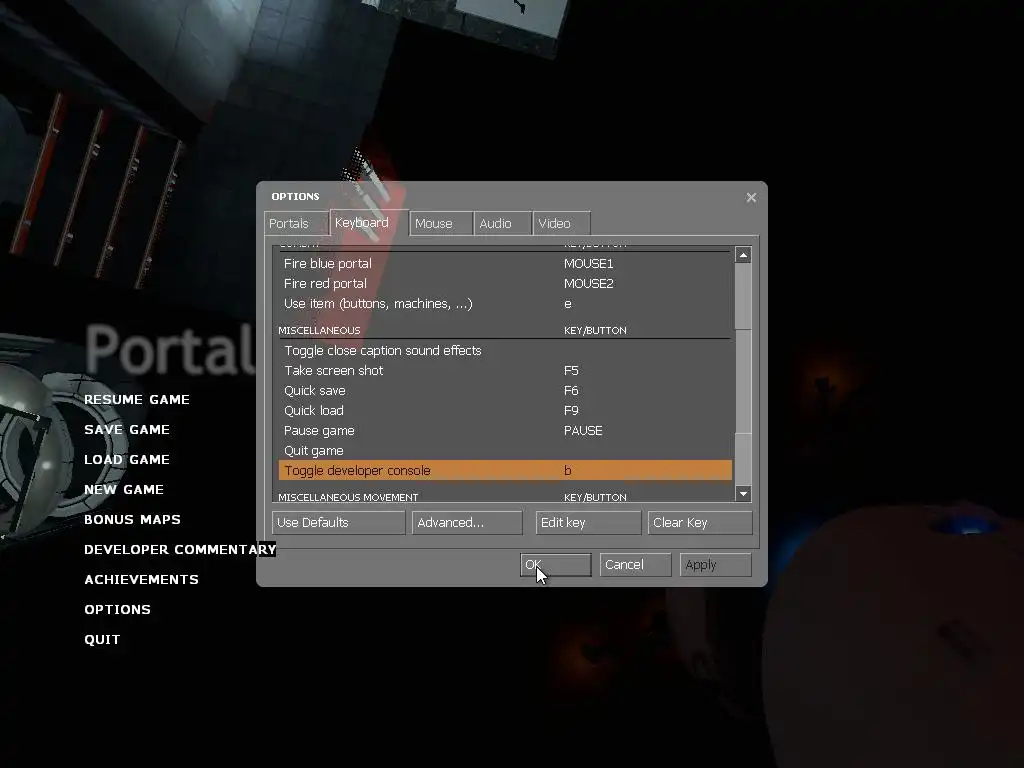Open Achievements from the main menu
1024x768 pixels.
(141, 580)
